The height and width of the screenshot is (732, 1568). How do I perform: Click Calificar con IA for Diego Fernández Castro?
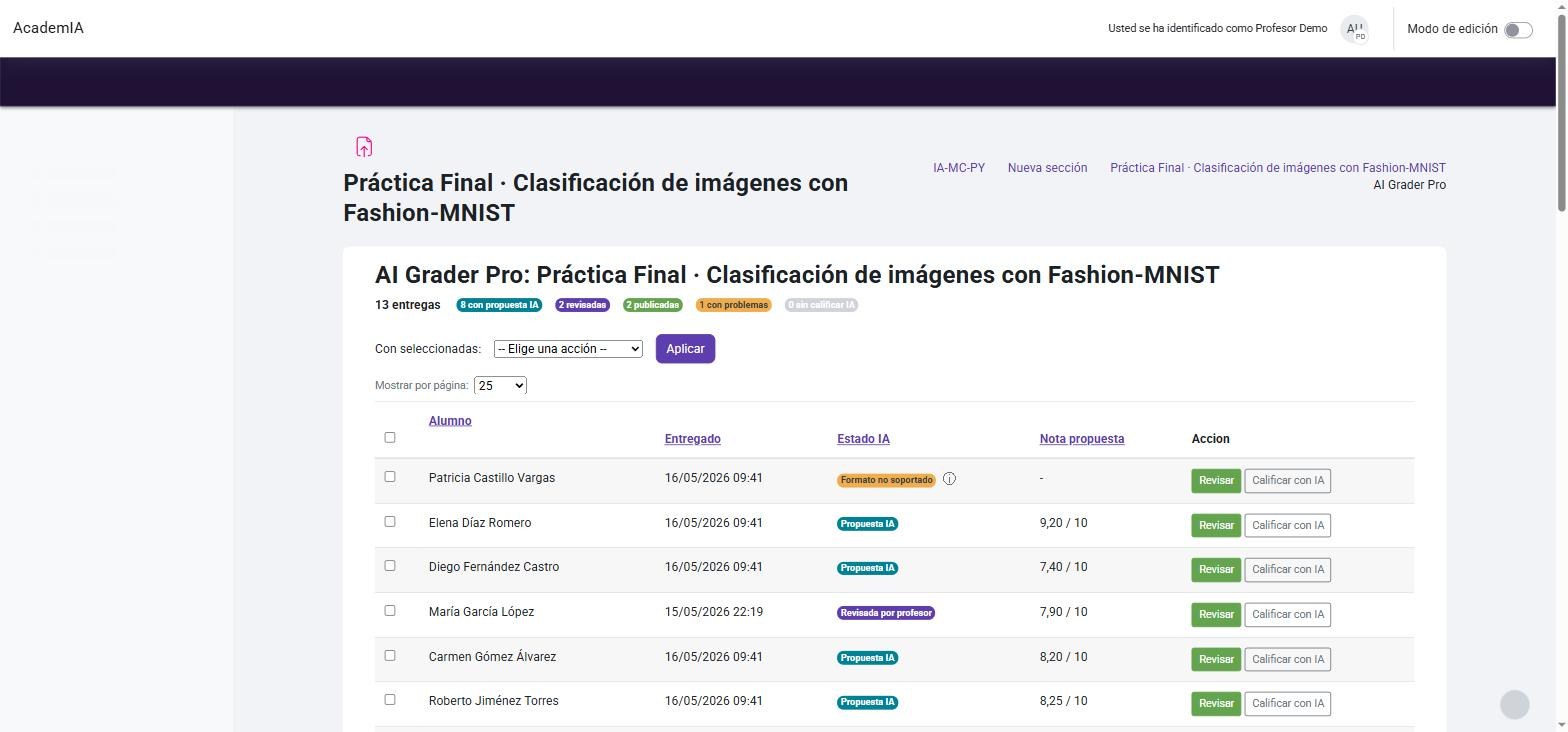[1288, 570]
